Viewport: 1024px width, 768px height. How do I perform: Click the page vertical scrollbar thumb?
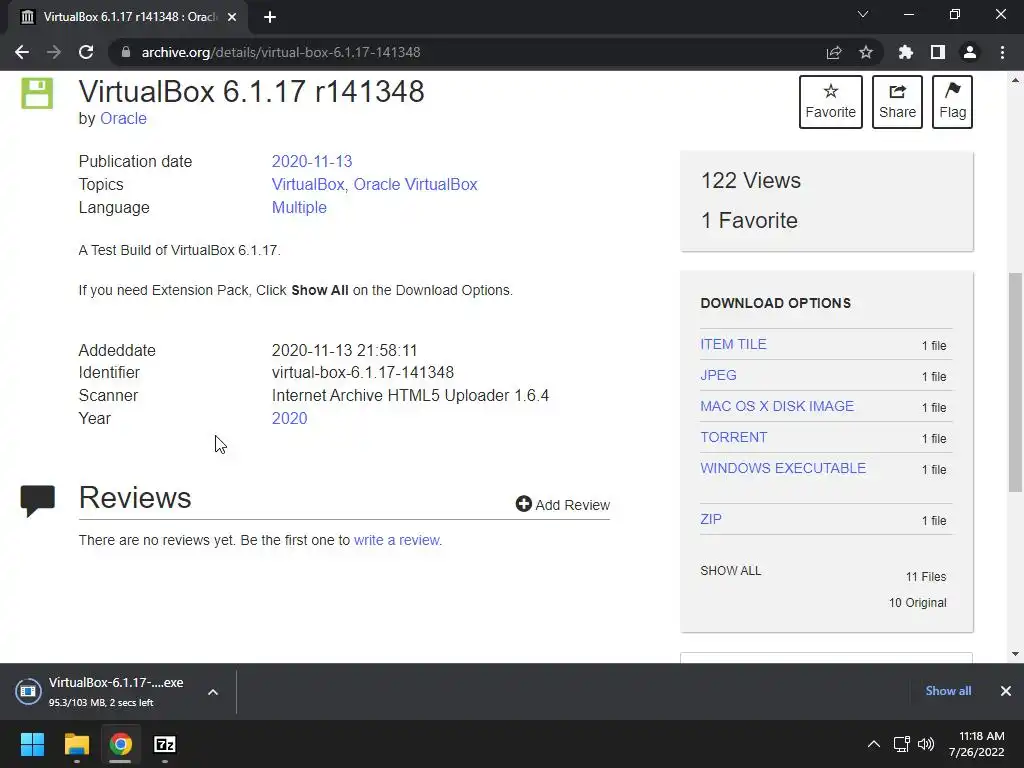point(1015,382)
